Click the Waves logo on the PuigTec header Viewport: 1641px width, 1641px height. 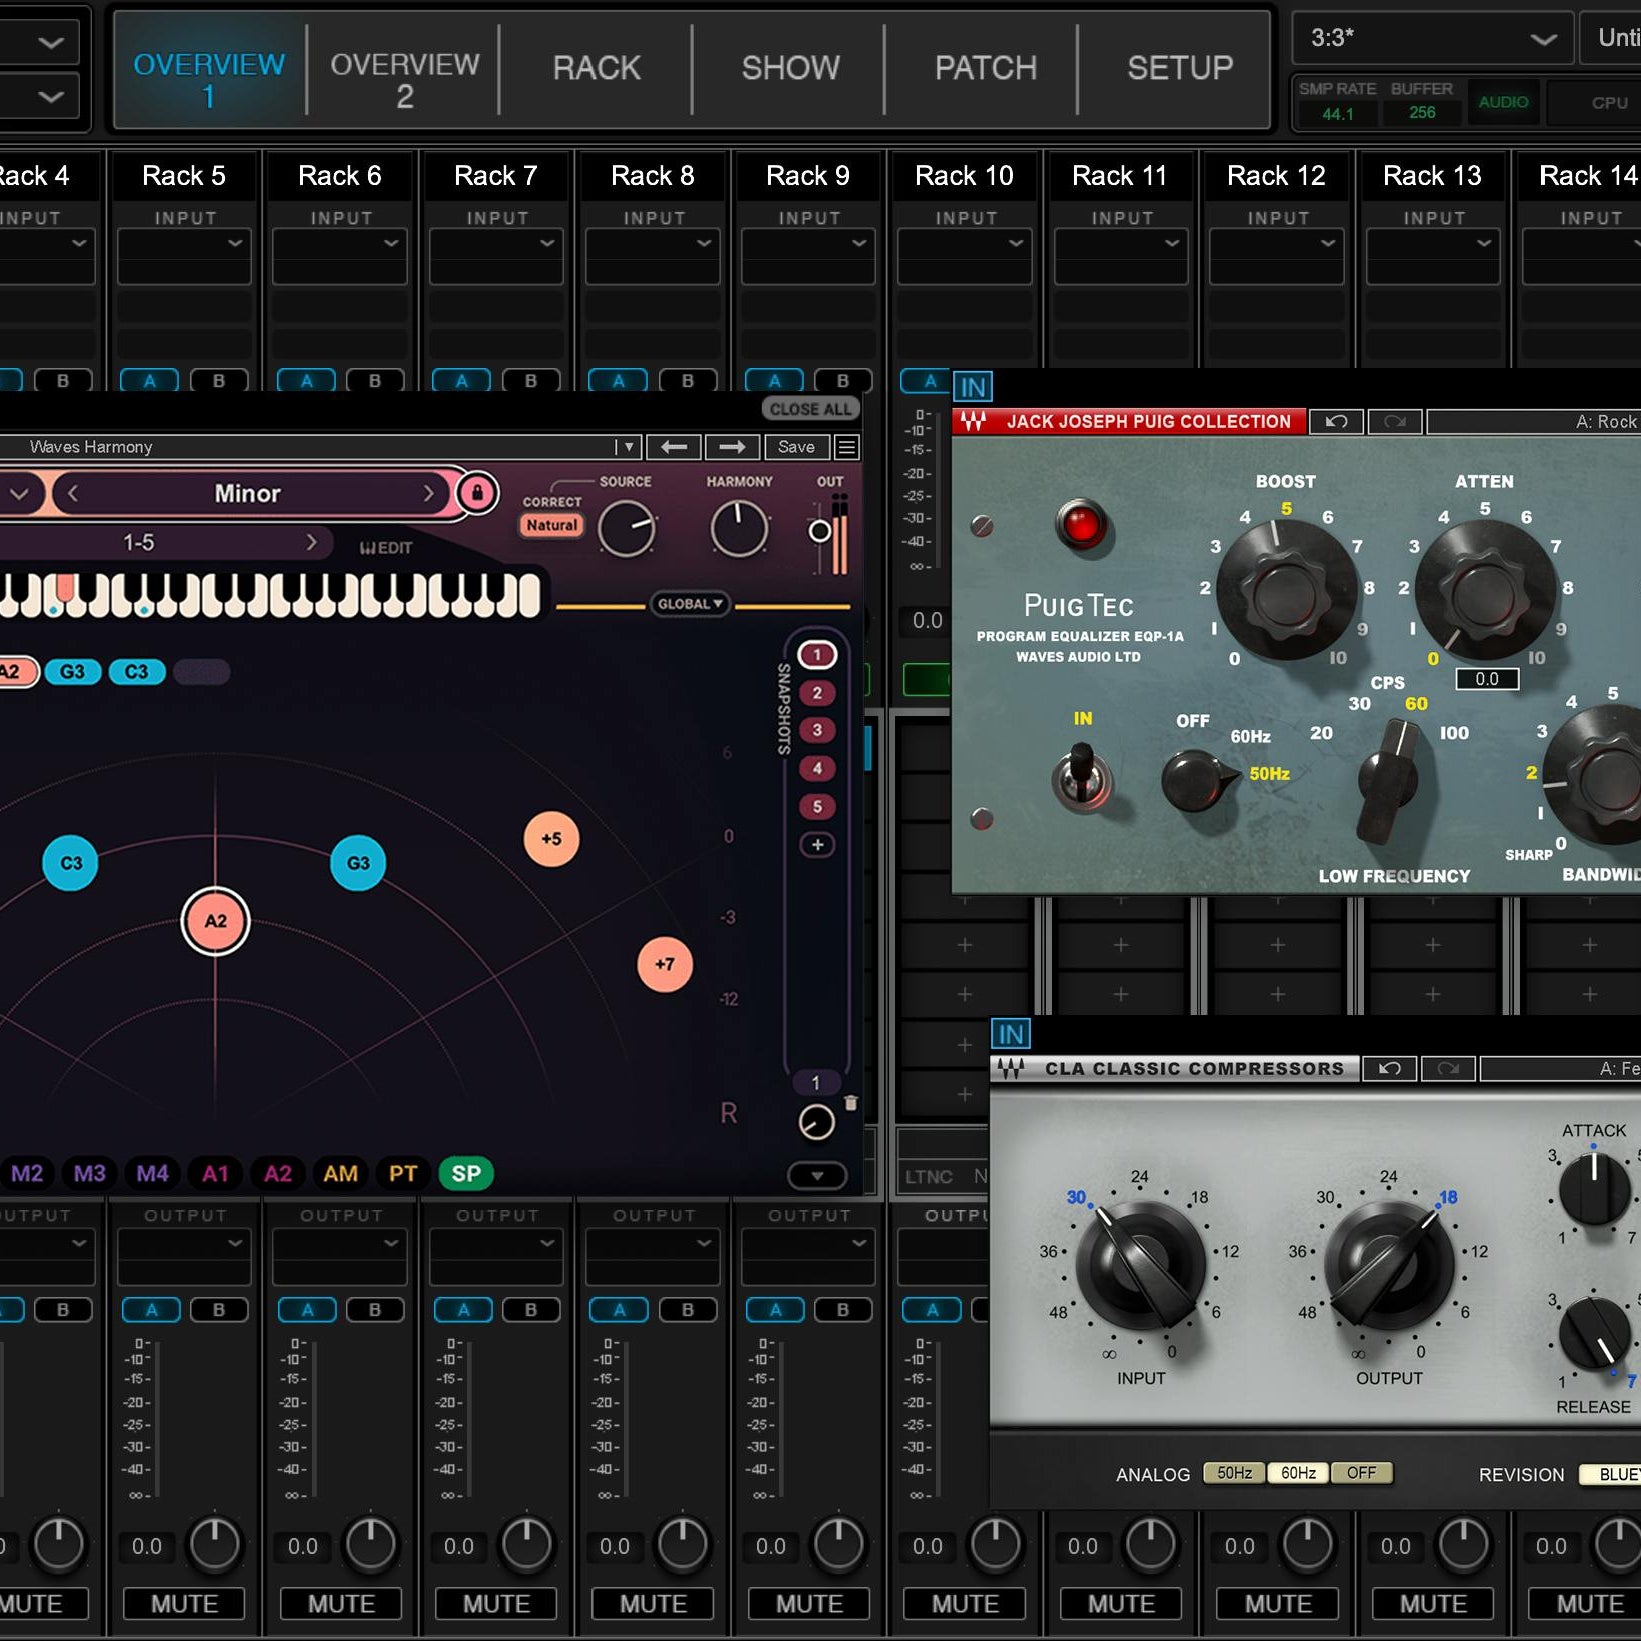972,421
